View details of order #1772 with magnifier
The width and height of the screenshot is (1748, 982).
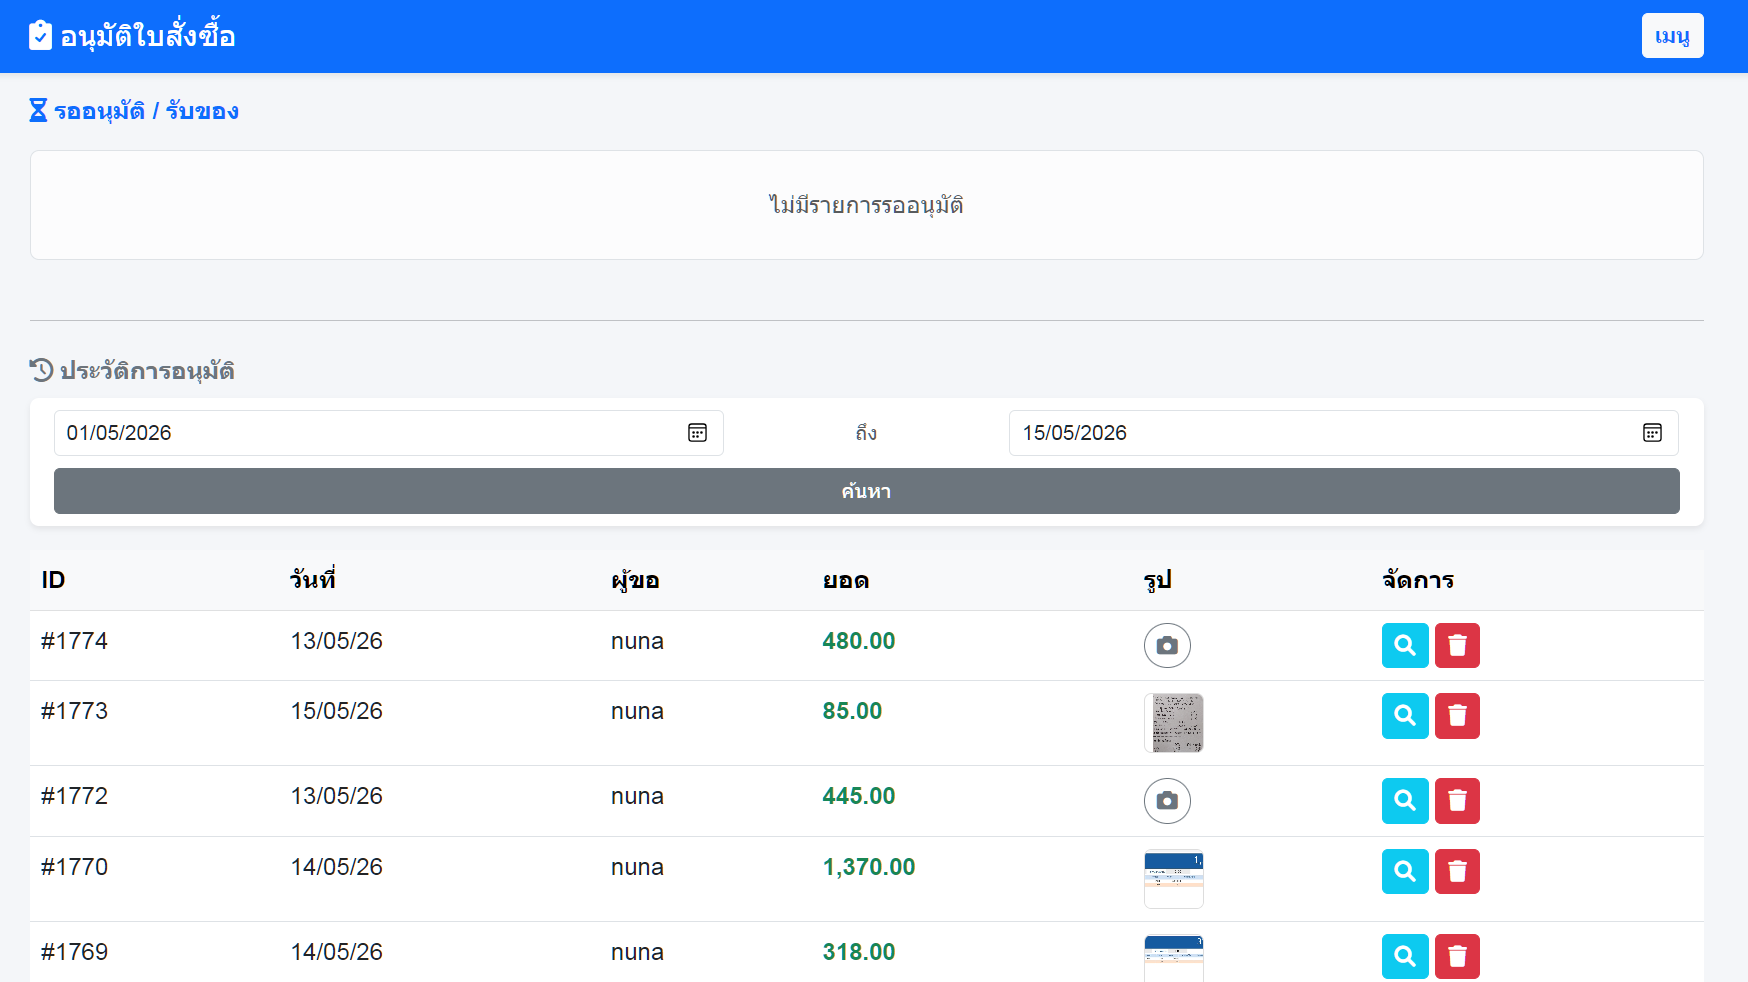pyautogui.click(x=1405, y=801)
